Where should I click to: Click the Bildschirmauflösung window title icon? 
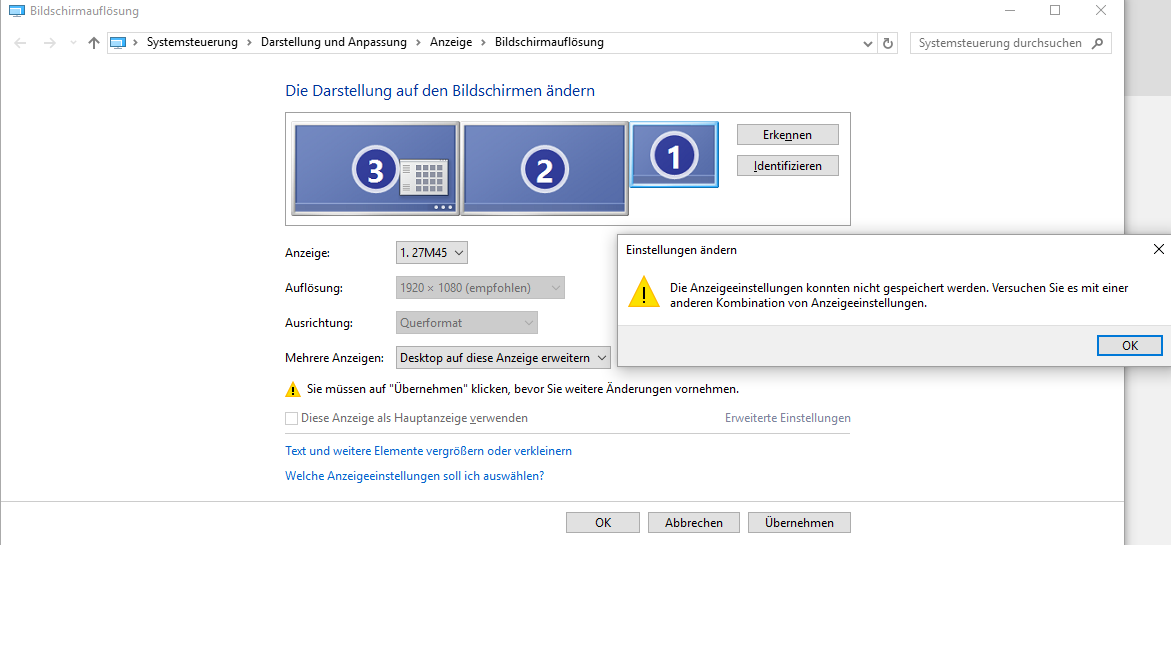pos(16,11)
